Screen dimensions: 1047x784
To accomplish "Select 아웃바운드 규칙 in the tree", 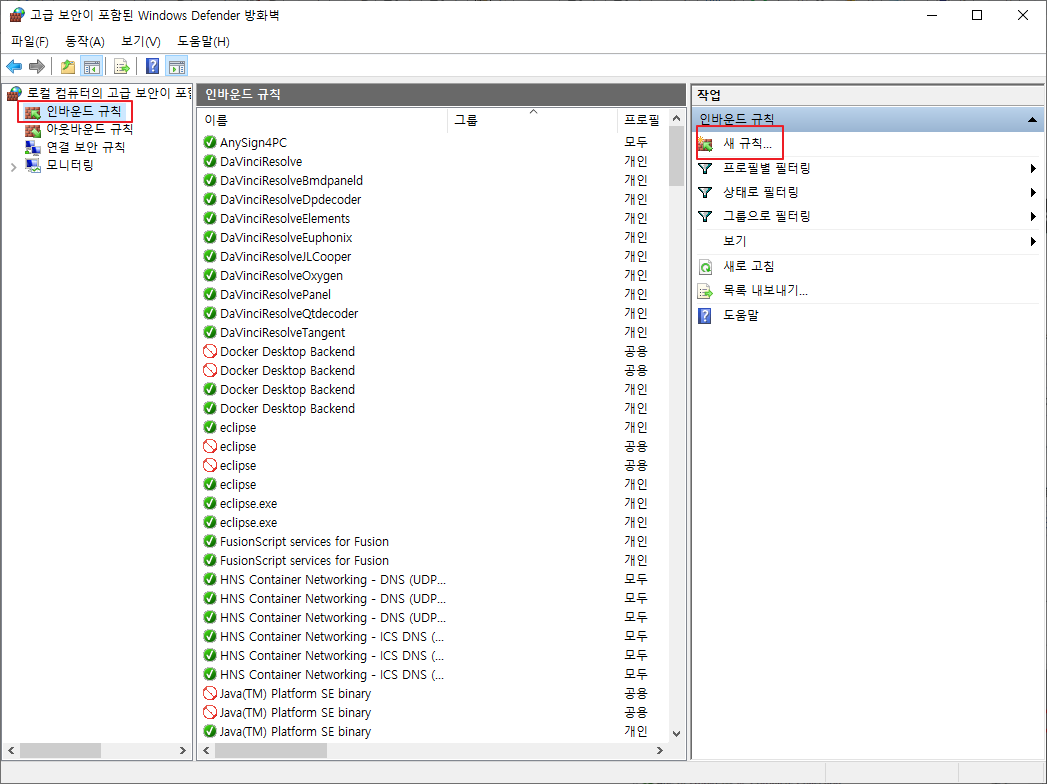I will (x=89, y=129).
